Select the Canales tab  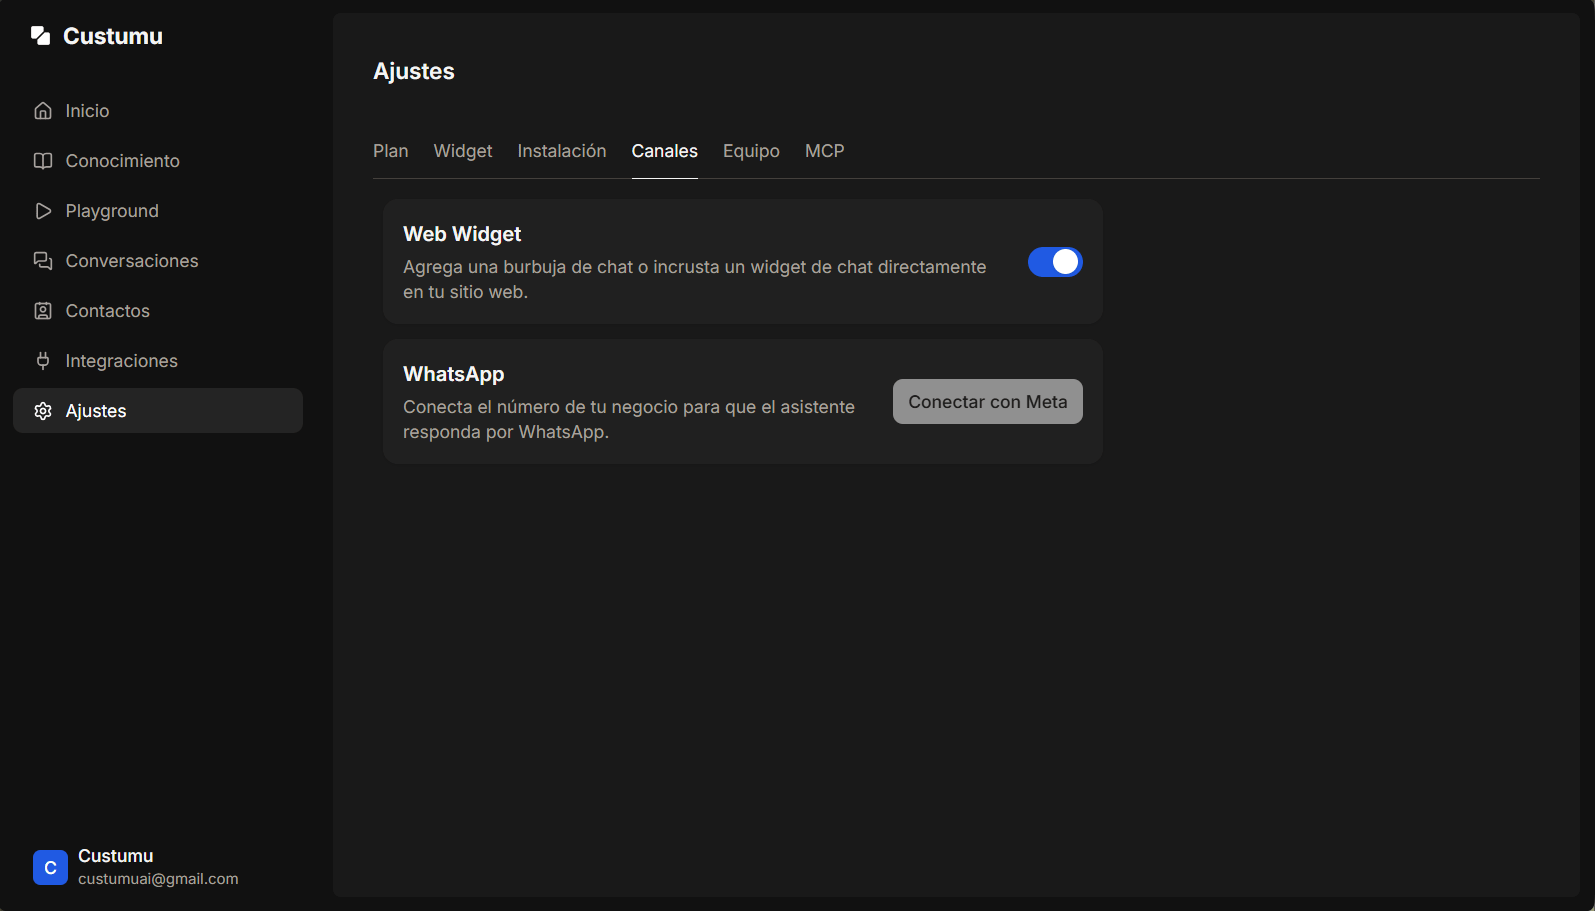click(x=665, y=151)
